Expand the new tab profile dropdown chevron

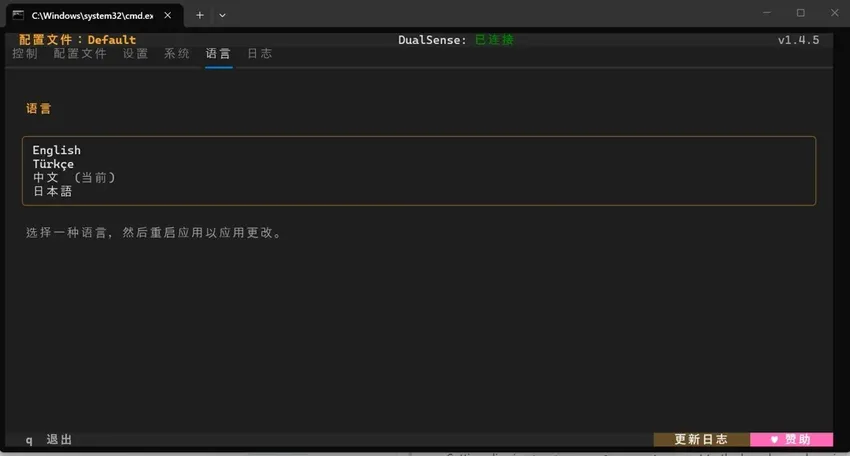(x=222, y=15)
